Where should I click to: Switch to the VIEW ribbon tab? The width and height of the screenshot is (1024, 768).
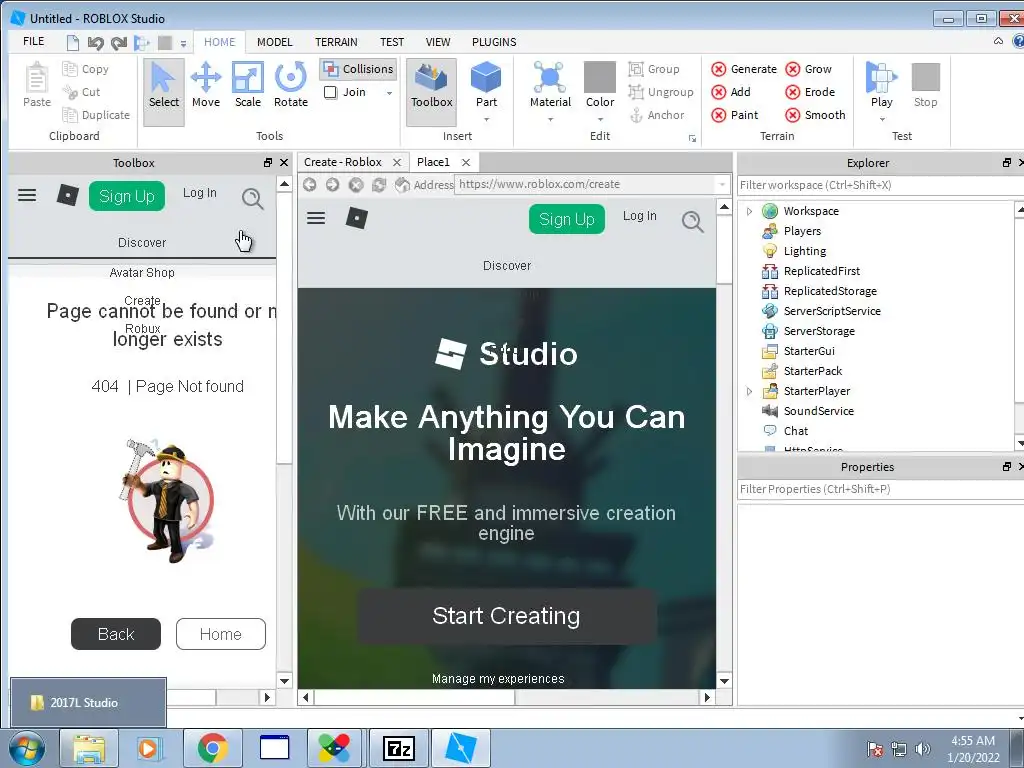[x=438, y=42]
